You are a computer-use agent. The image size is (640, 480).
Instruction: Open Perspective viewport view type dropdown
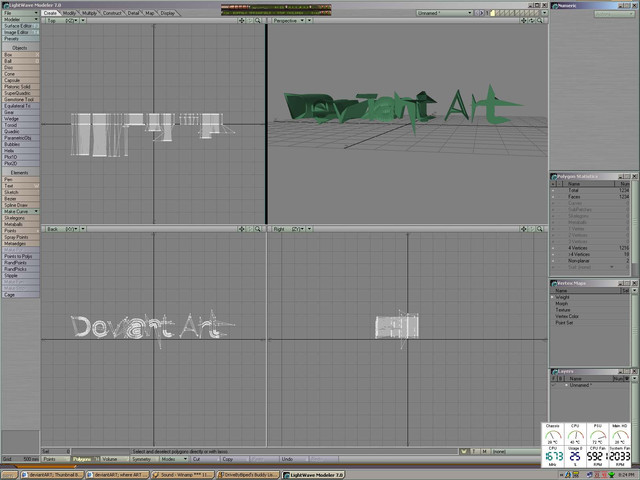point(289,20)
